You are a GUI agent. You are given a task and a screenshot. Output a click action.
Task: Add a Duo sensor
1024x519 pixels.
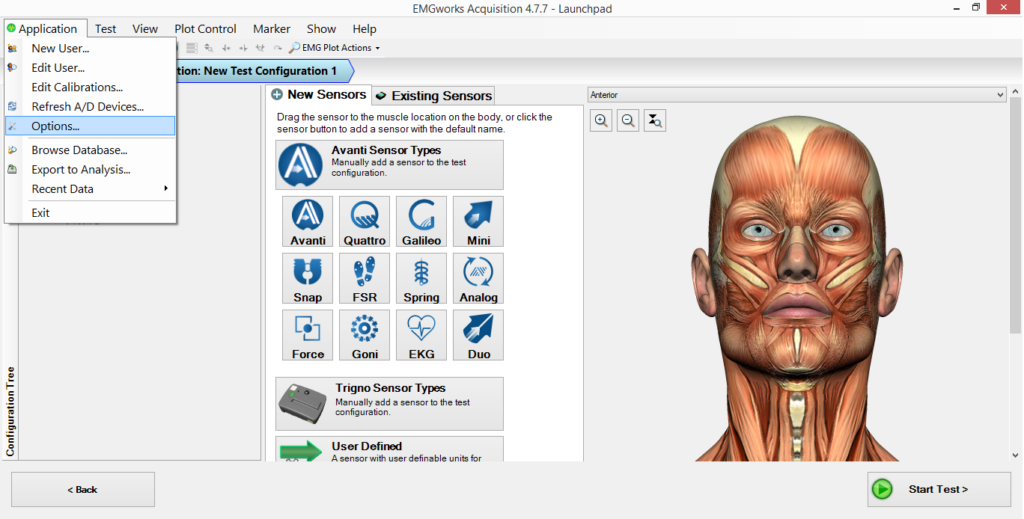pyautogui.click(x=478, y=335)
